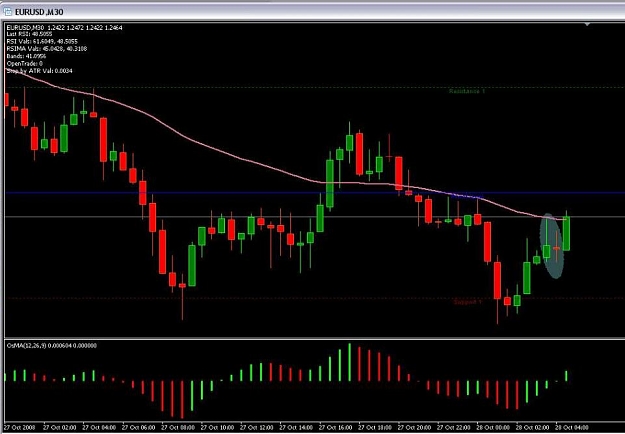This screenshot has width=625, height=434.
Task: Click the 27 Oct 22:00 time axis label
Action: [x=454, y=428]
